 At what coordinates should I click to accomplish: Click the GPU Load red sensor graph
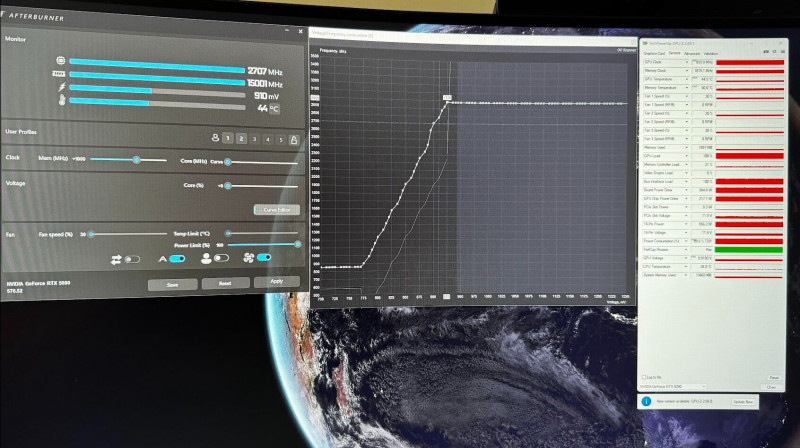point(749,156)
